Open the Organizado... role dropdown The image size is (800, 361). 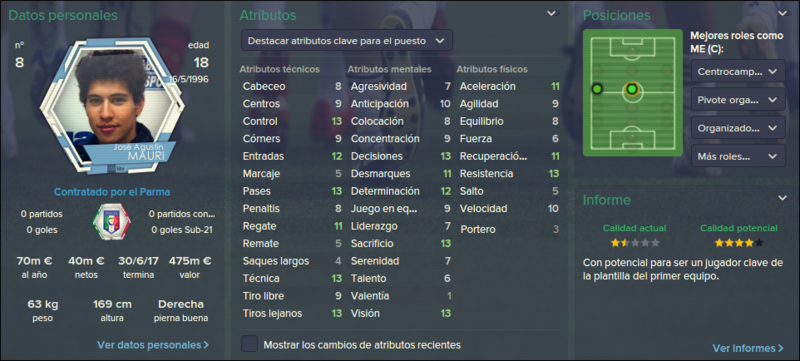tap(738, 127)
